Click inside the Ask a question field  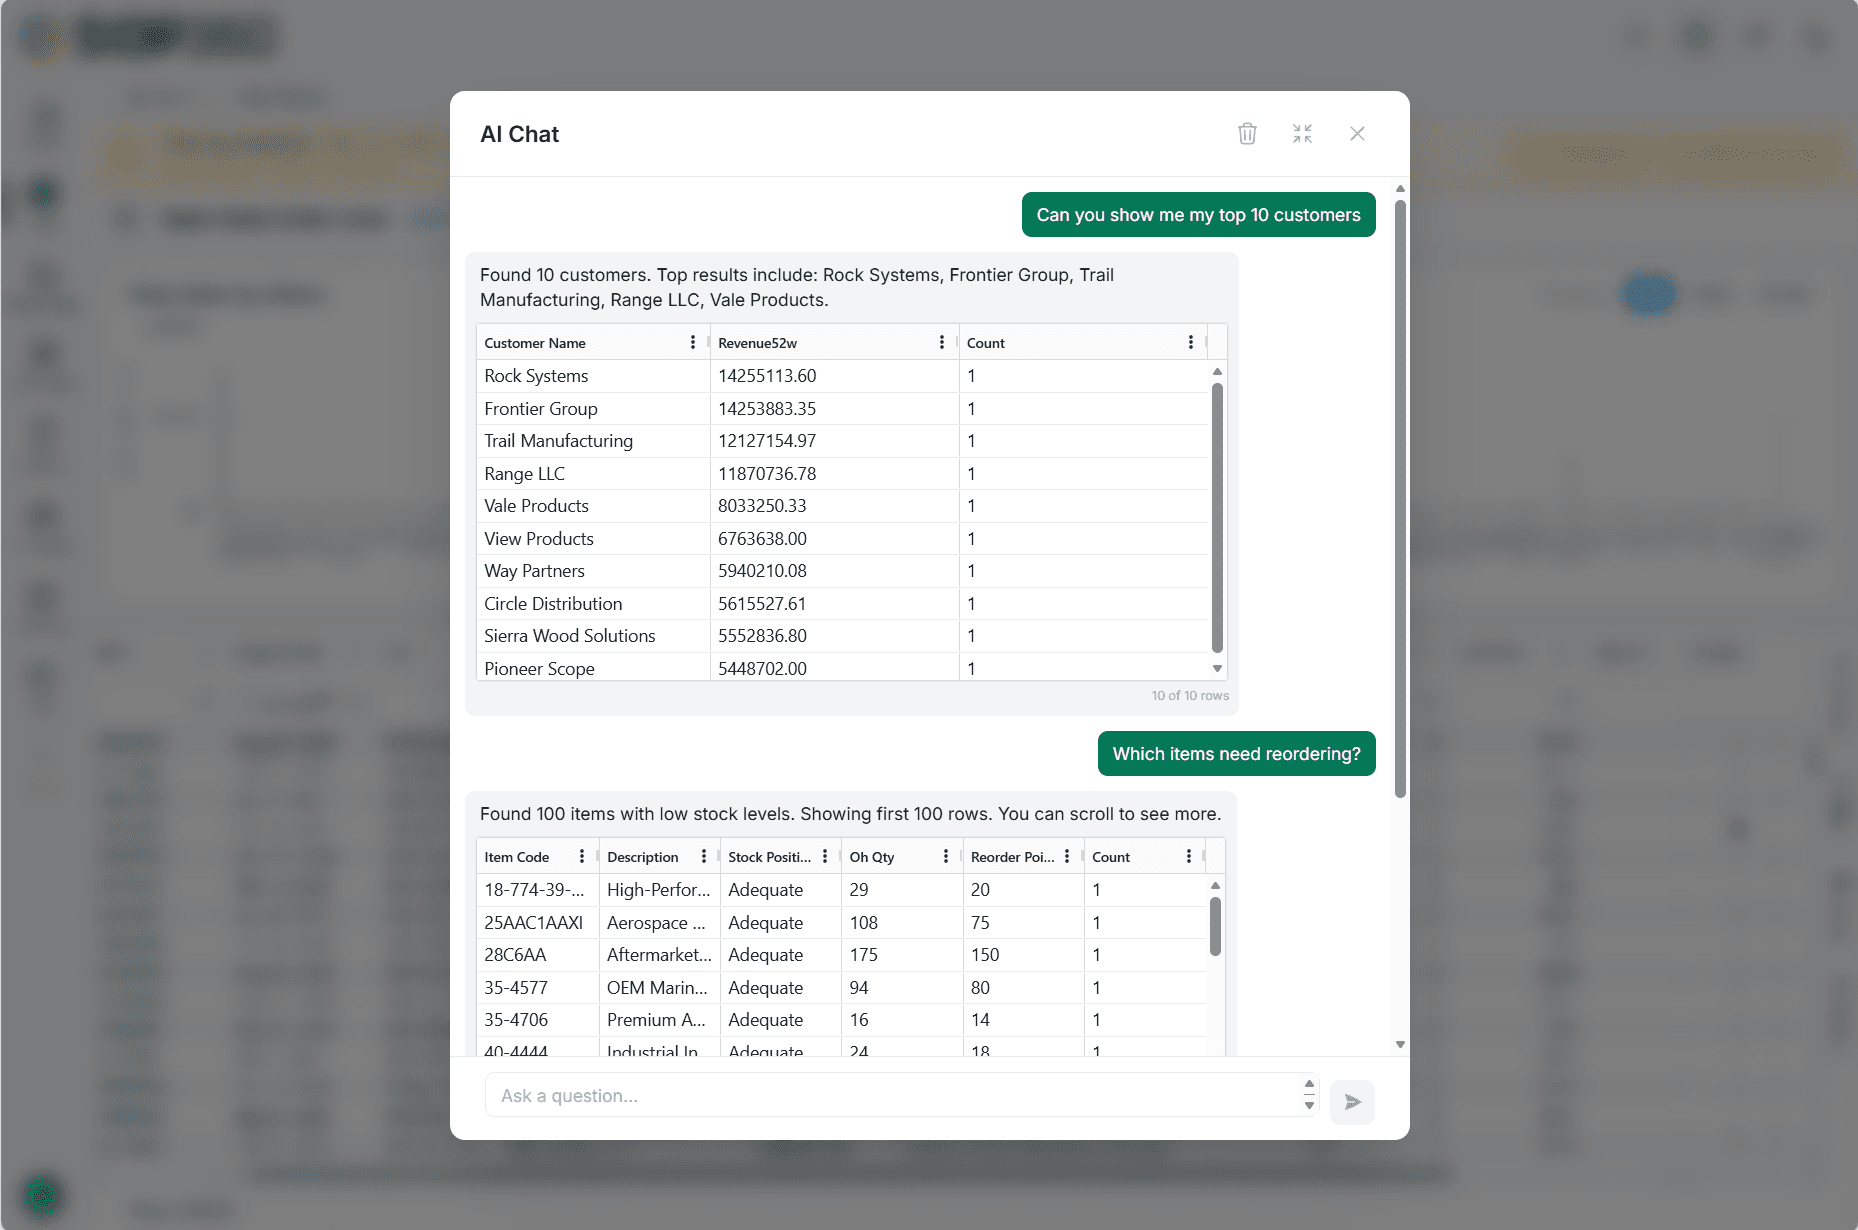pyautogui.click(x=890, y=1096)
